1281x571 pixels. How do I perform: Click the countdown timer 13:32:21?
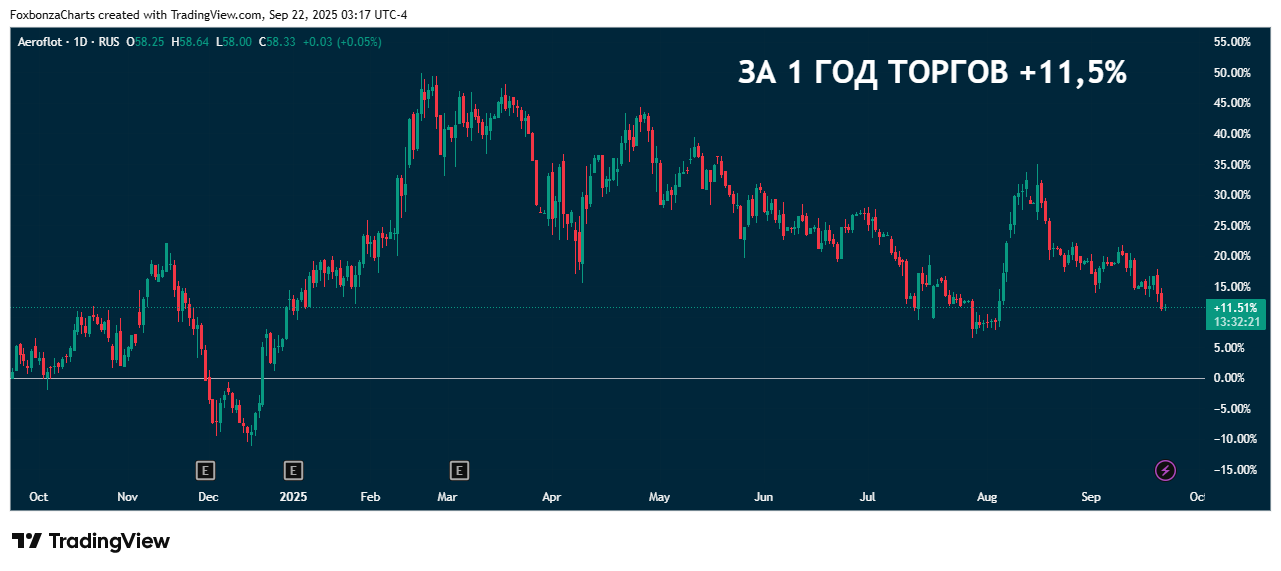click(1236, 322)
